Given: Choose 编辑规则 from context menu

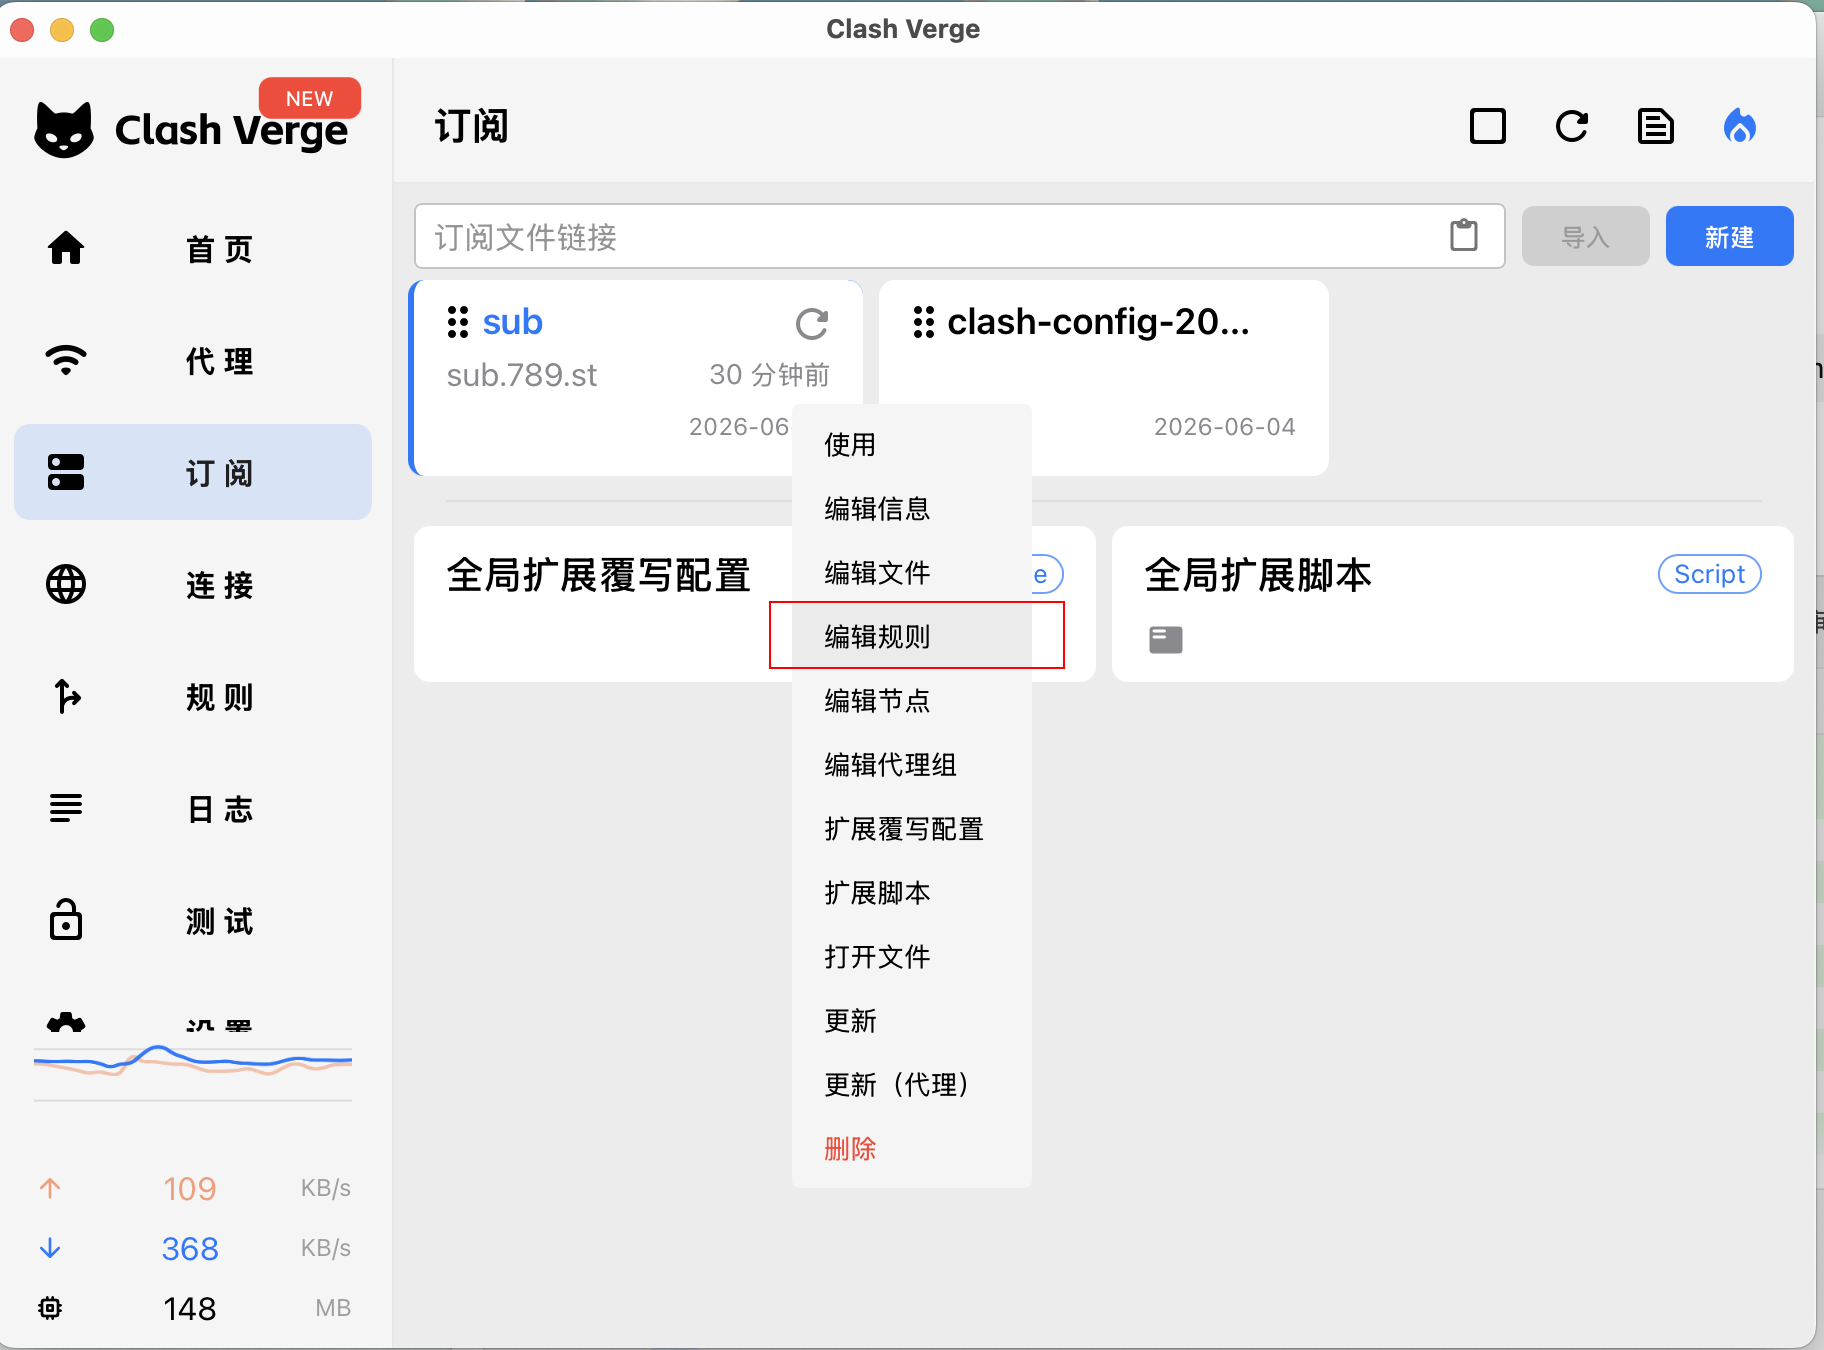Looking at the screenshot, I should tap(912, 636).
